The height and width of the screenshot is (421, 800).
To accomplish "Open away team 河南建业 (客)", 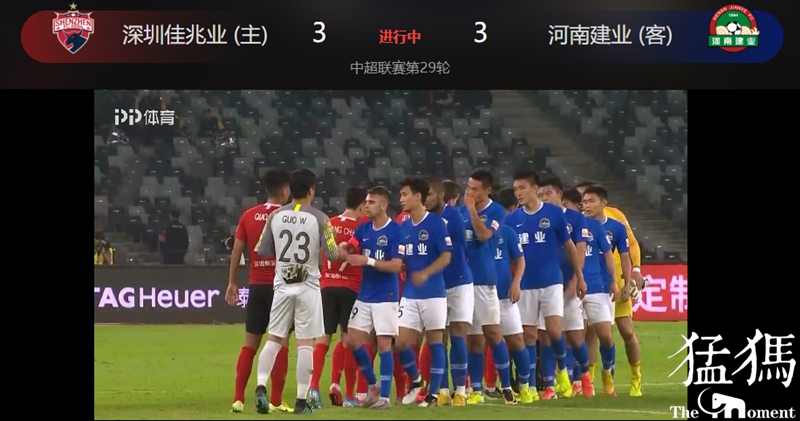I will point(610,35).
